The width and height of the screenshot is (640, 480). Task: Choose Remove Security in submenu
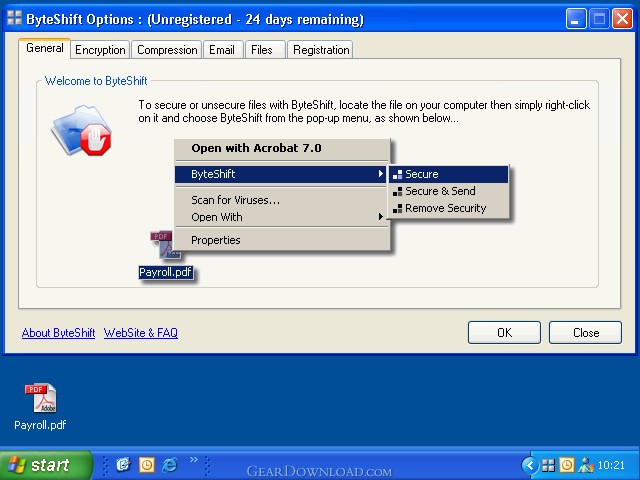point(449,208)
